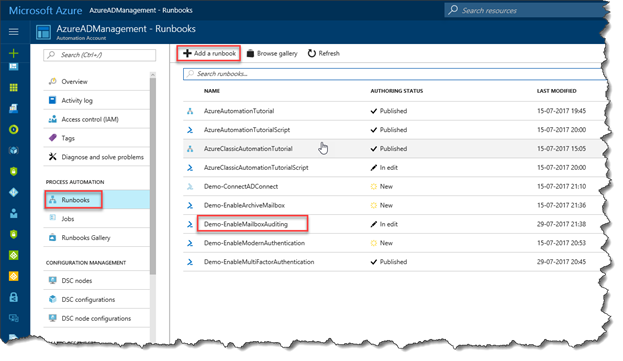Click the AzureADManagement automation account icon

point(43,33)
